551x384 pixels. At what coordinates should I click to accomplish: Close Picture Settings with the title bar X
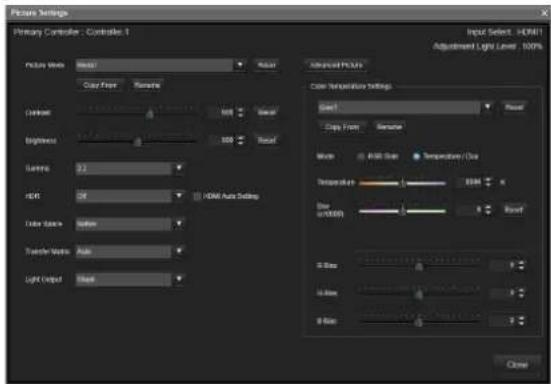(544, 13)
